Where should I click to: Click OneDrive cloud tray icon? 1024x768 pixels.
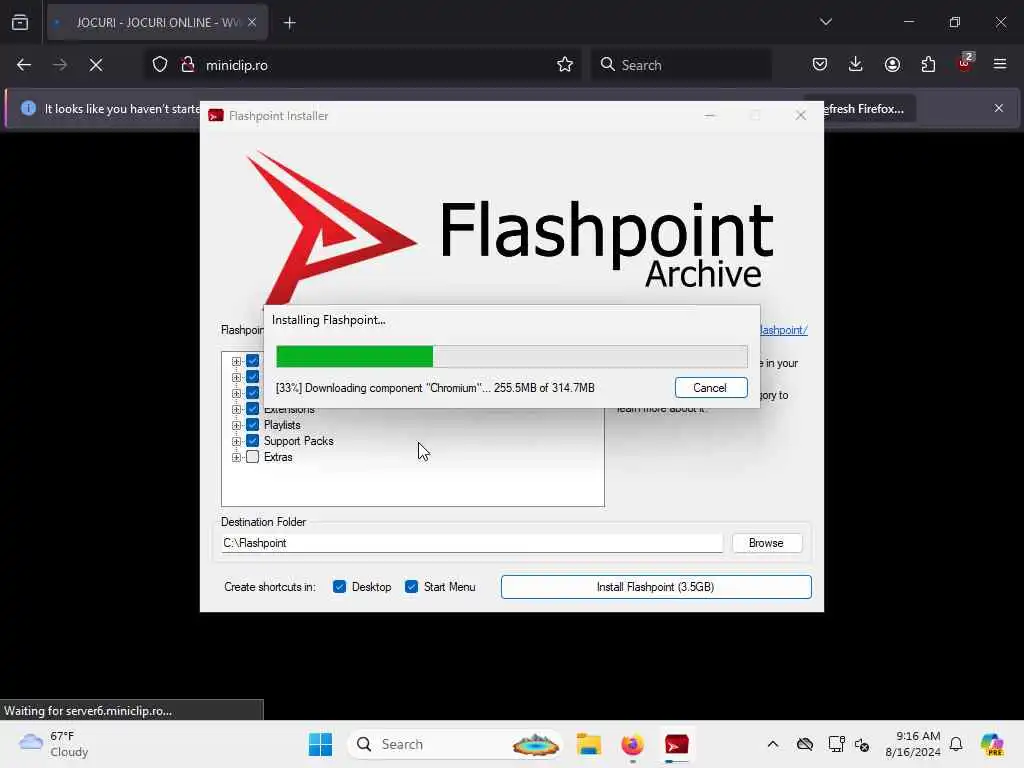[805, 744]
